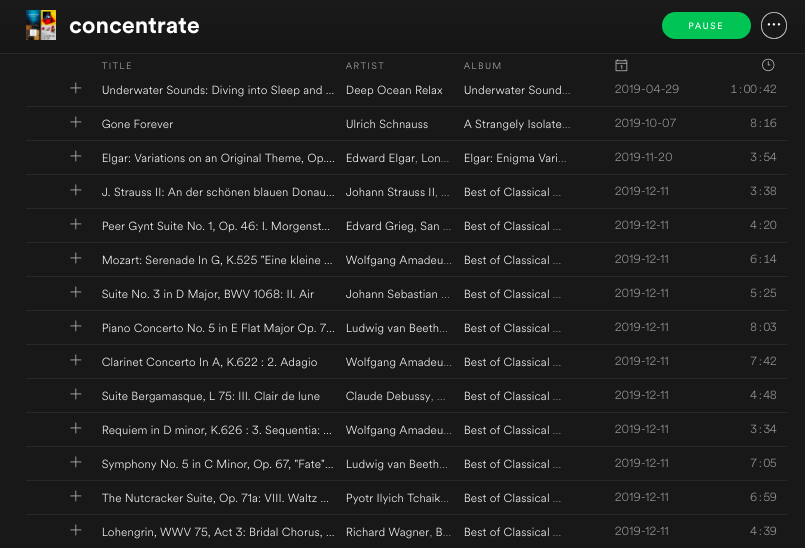The width and height of the screenshot is (805, 548).
Task: Click date 2019-10-07
Action: tap(645, 123)
